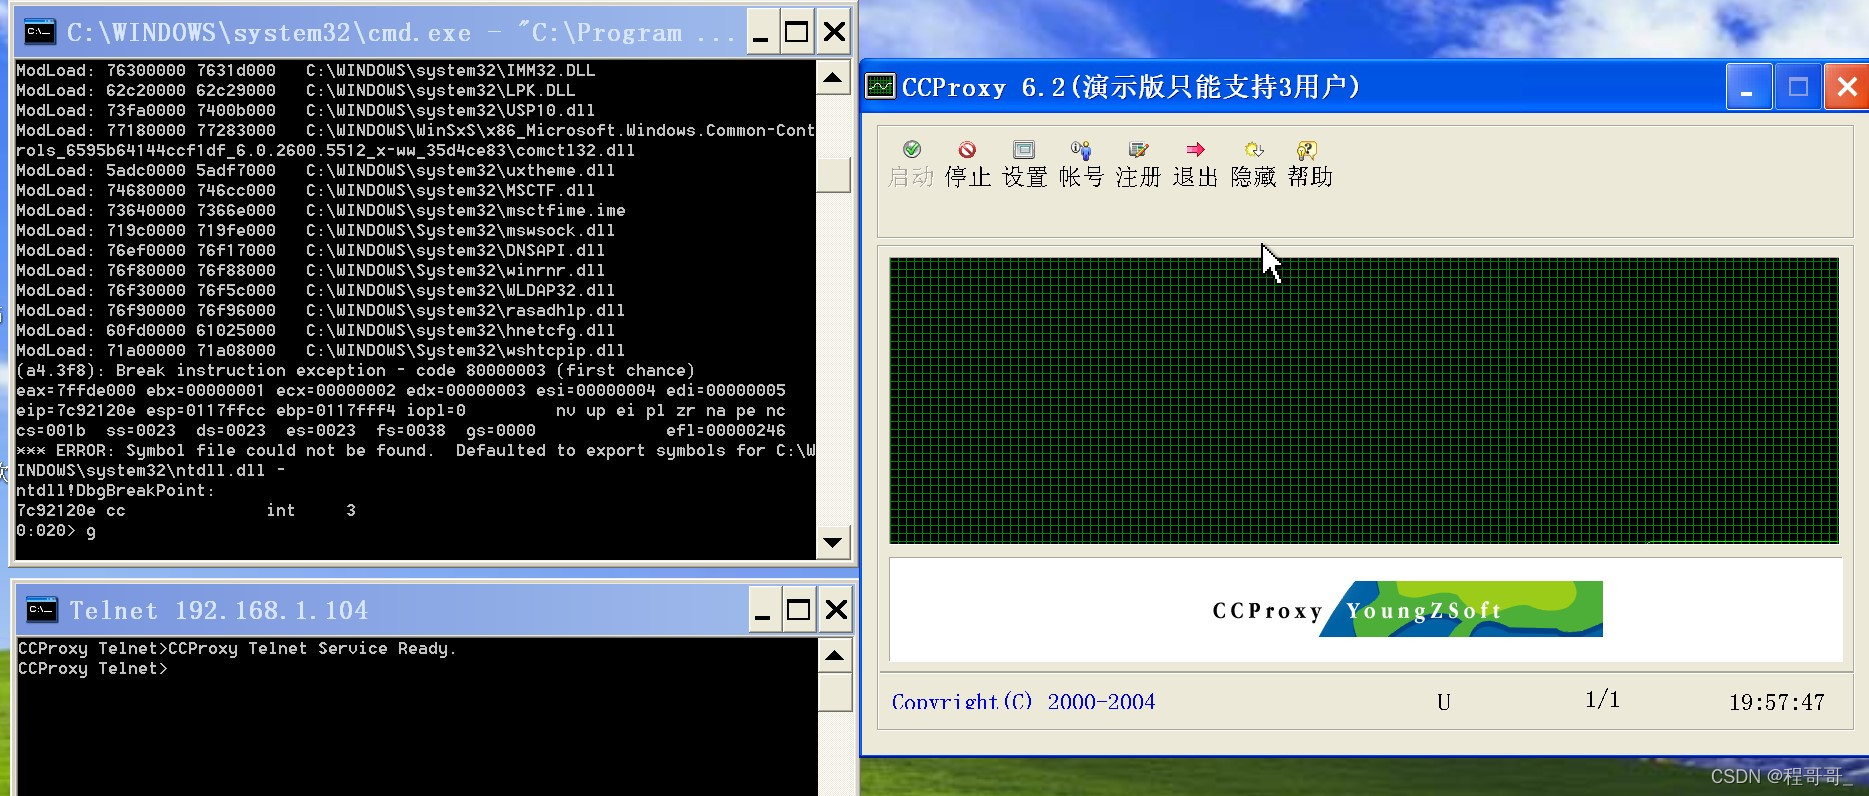1869x796 pixels.
Task: Click the eax=7ffde000 register line
Action: (x=401, y=391)
